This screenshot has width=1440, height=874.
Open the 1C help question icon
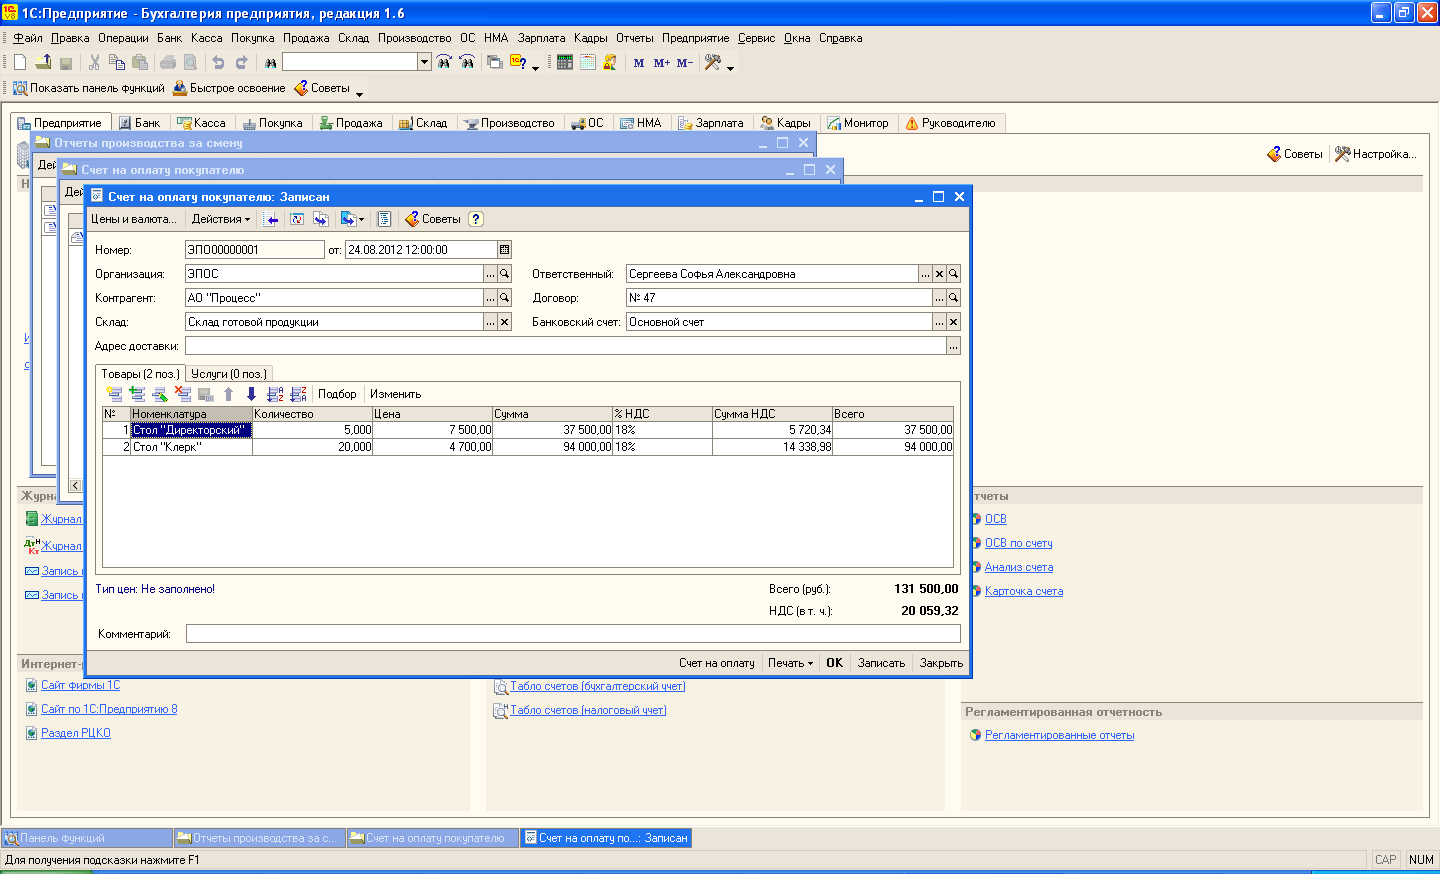coord(518,62)
